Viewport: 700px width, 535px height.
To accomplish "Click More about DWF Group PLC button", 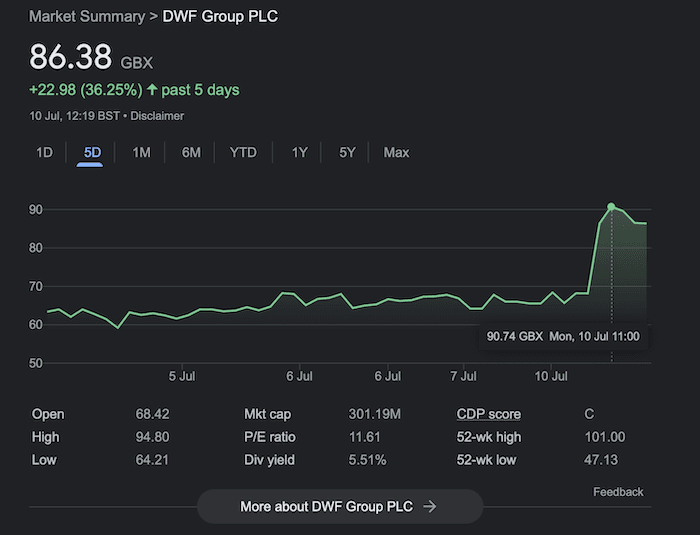I will (x=340, y=506).
